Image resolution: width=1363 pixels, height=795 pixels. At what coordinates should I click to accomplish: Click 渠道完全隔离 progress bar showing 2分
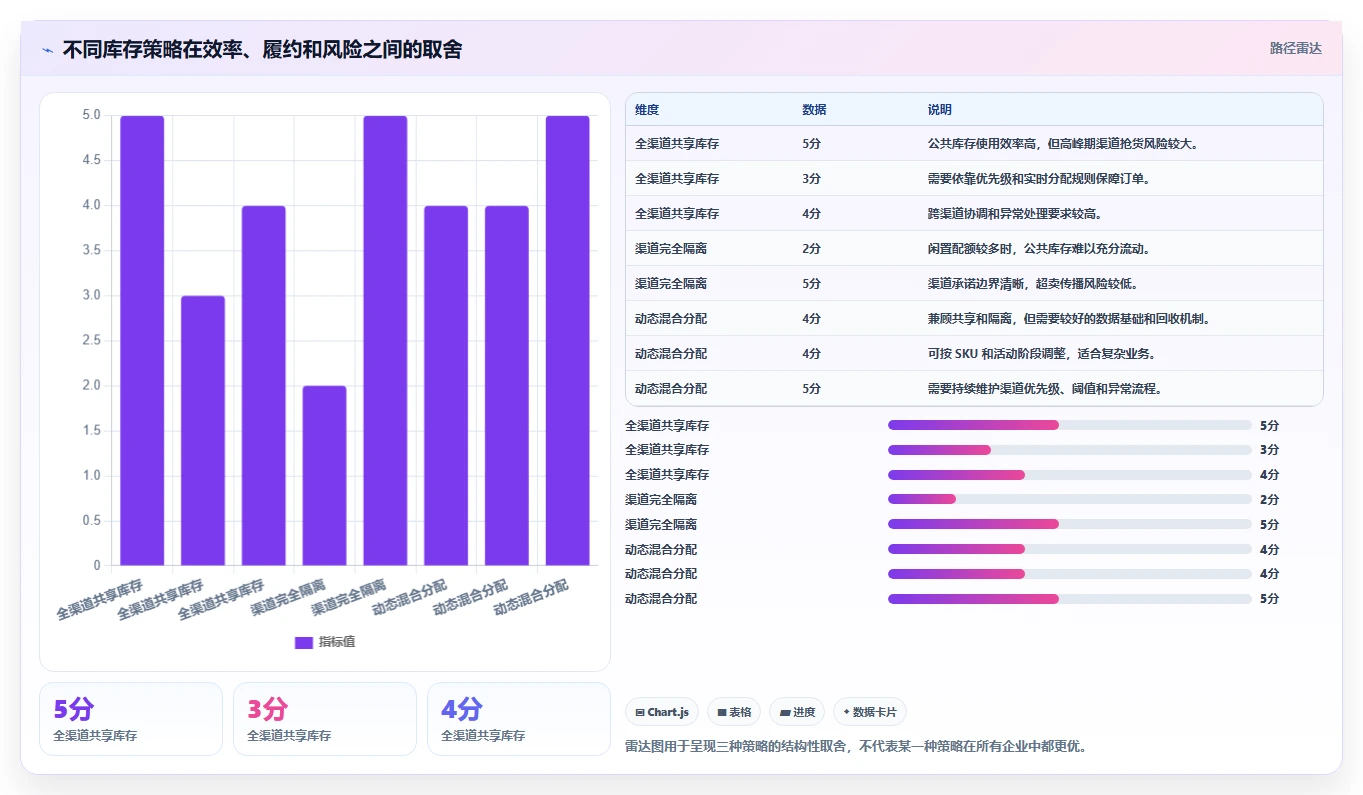tap(1069, 499)
